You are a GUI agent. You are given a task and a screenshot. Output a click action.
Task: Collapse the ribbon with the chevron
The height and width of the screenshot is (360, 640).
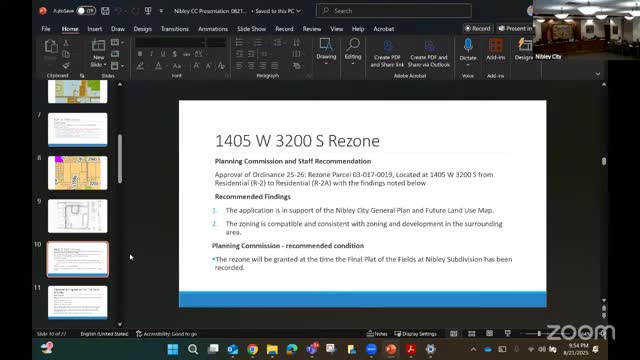point(598,74)
